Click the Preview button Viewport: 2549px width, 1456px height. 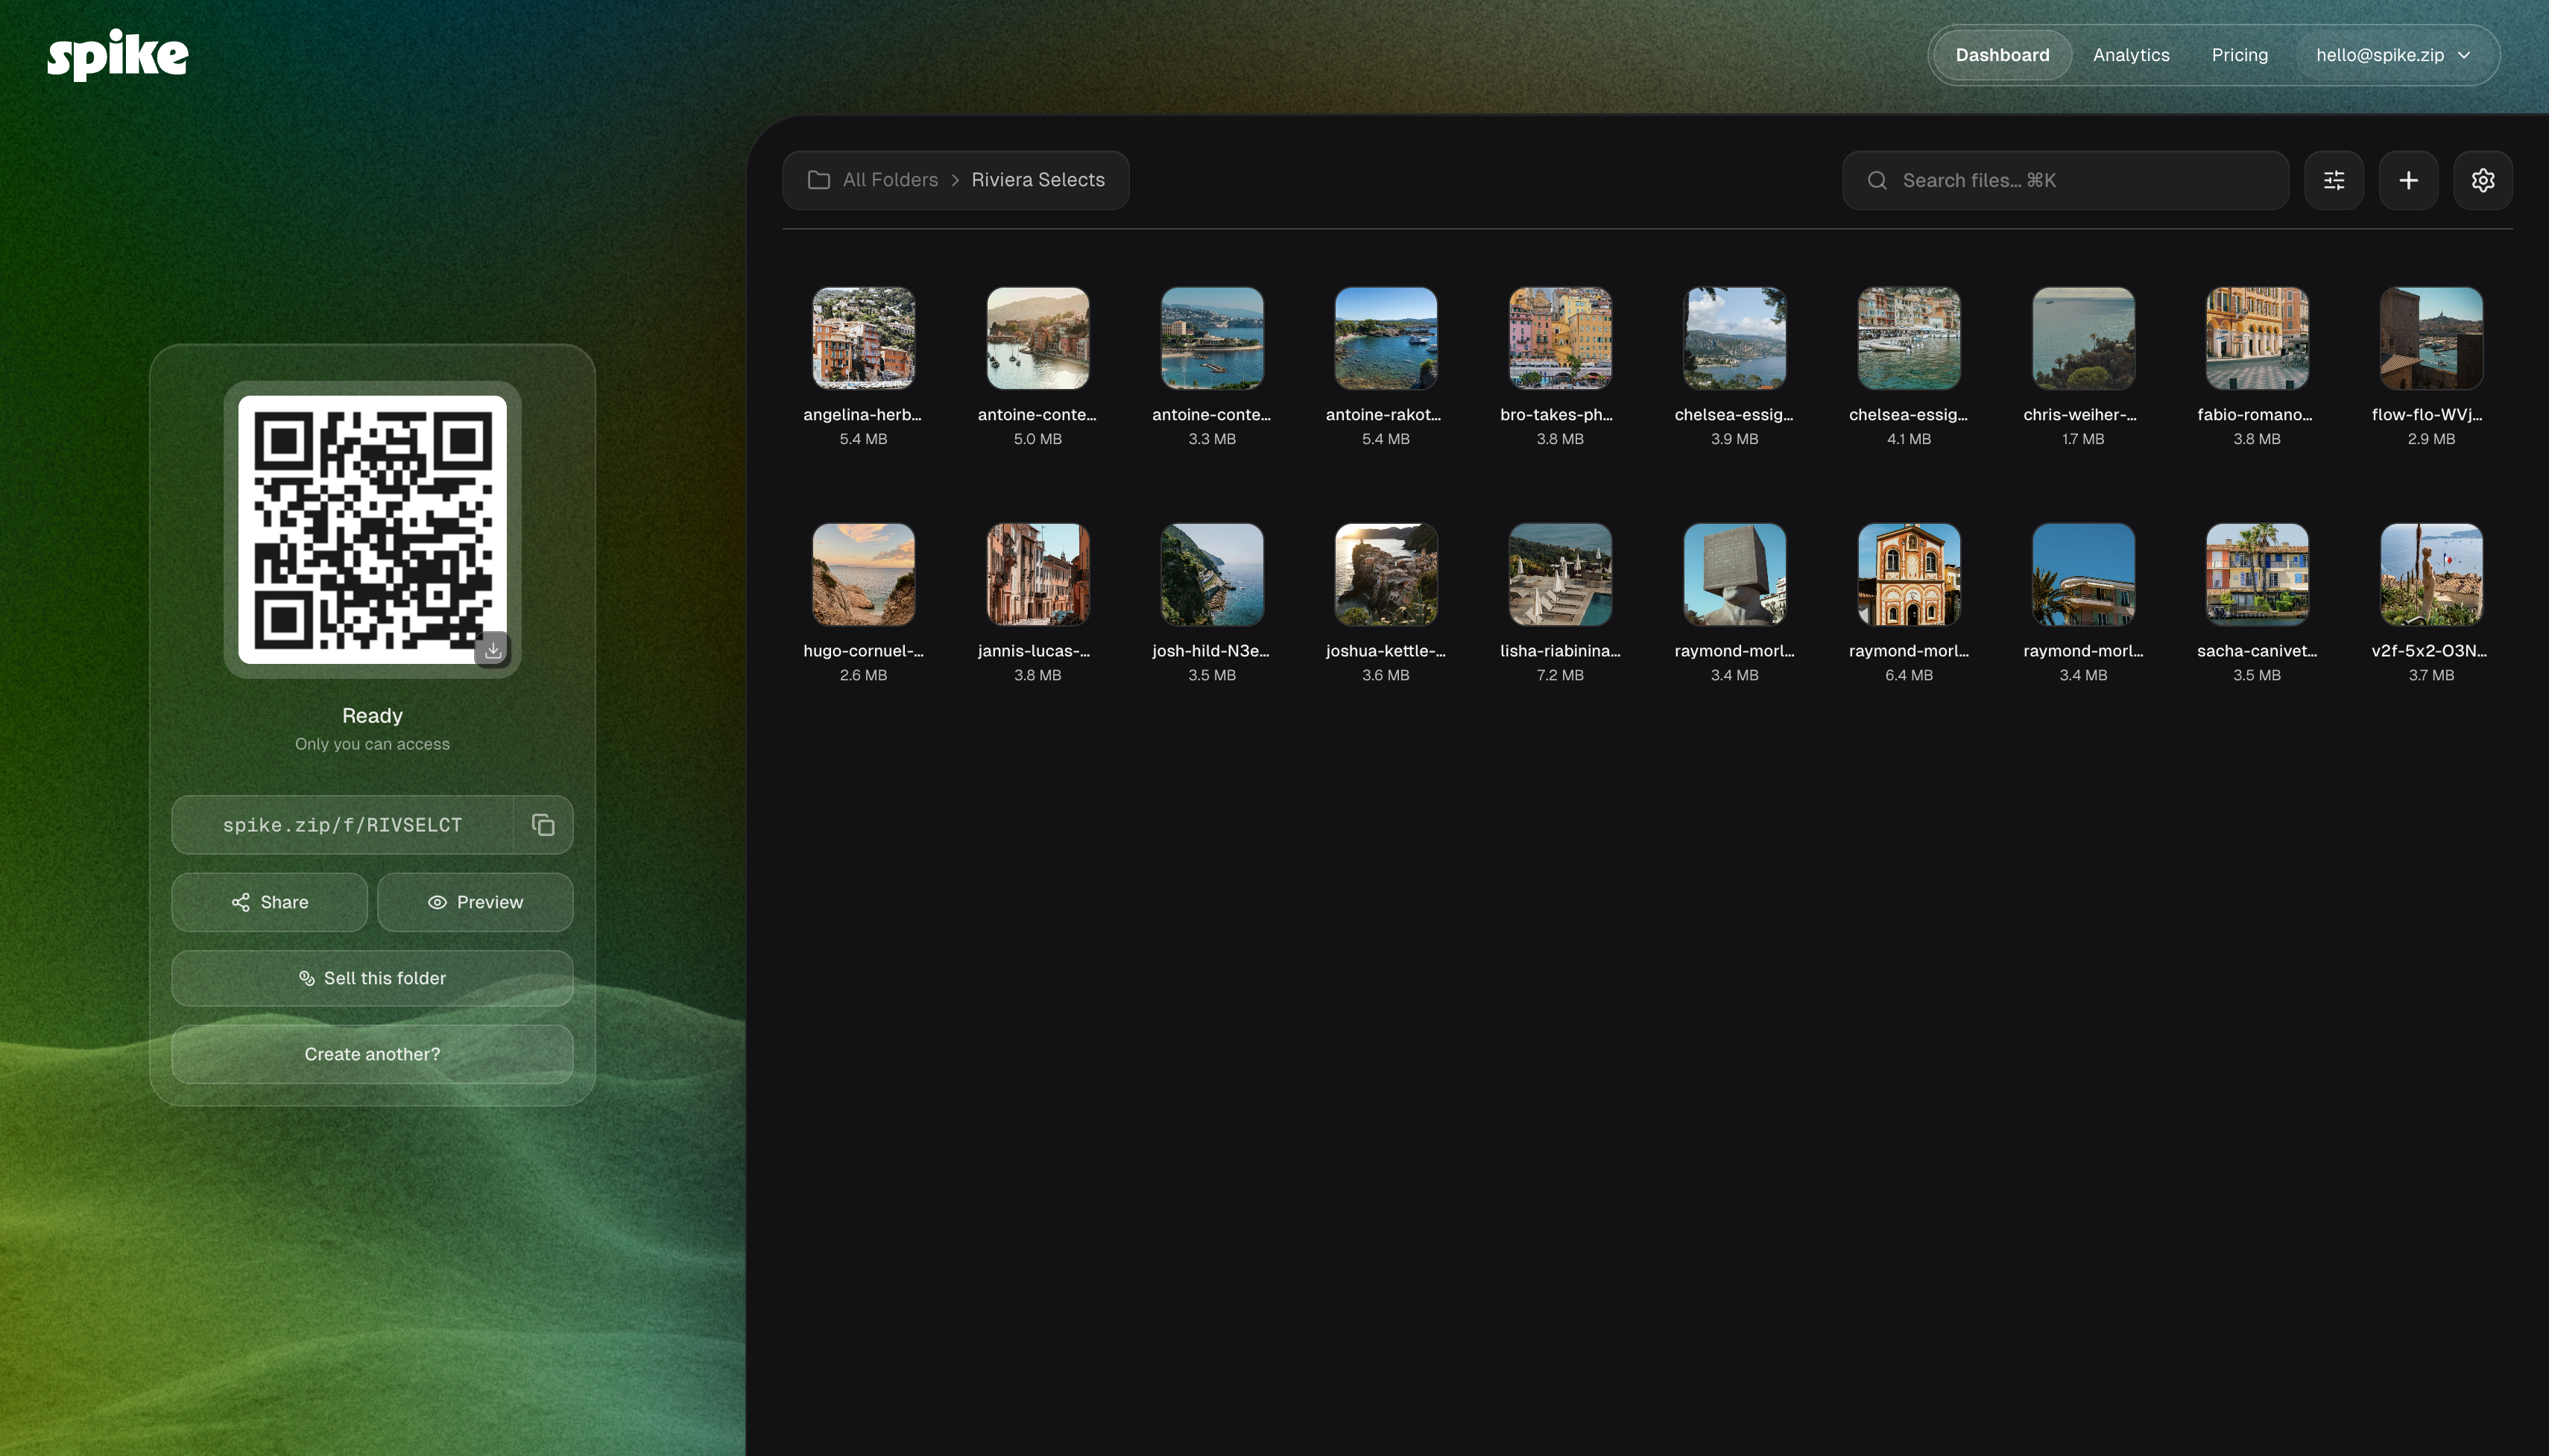(475, 902)
